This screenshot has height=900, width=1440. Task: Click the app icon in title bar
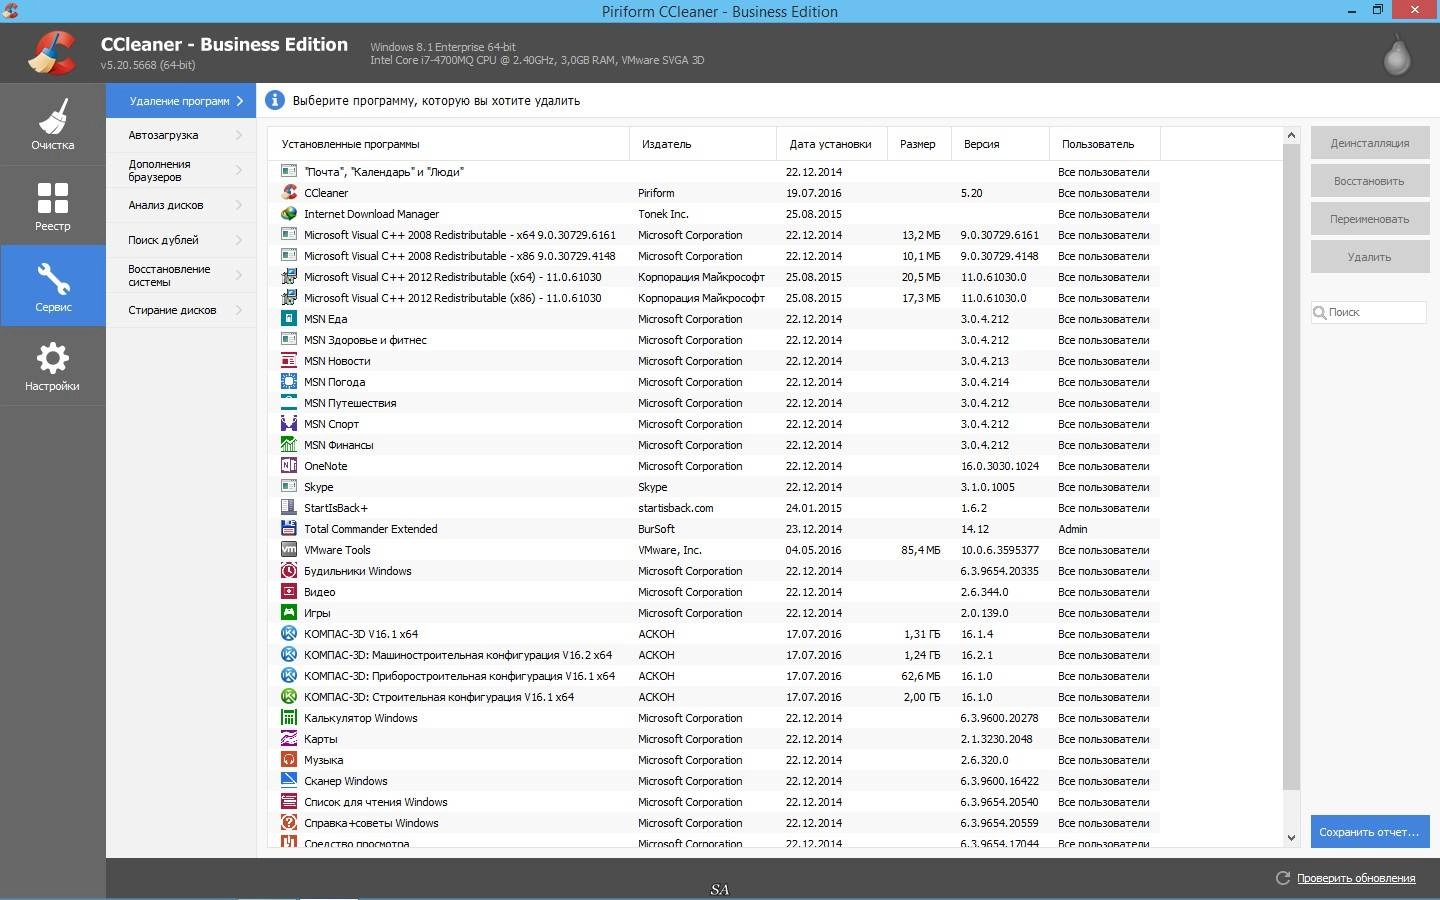tap(10, 11)
